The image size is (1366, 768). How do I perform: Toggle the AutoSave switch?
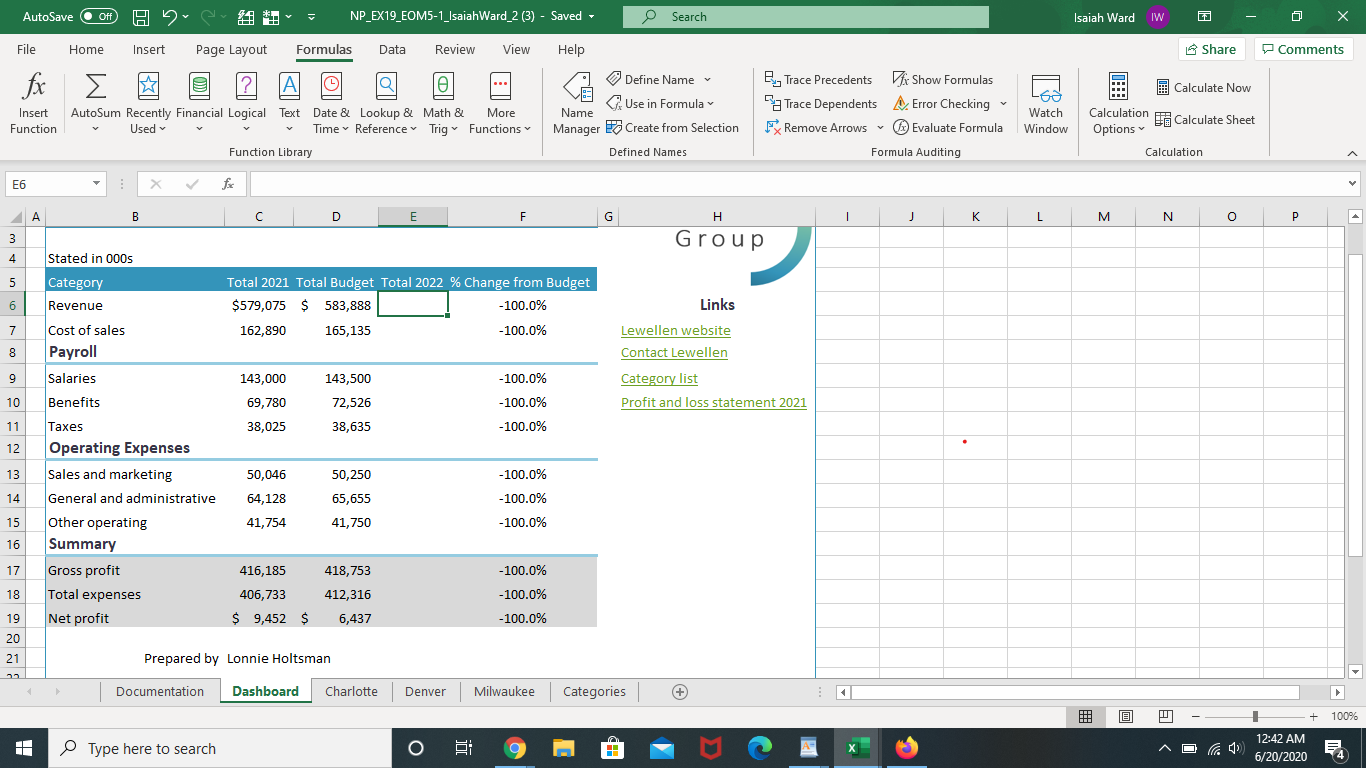point(98,17)
